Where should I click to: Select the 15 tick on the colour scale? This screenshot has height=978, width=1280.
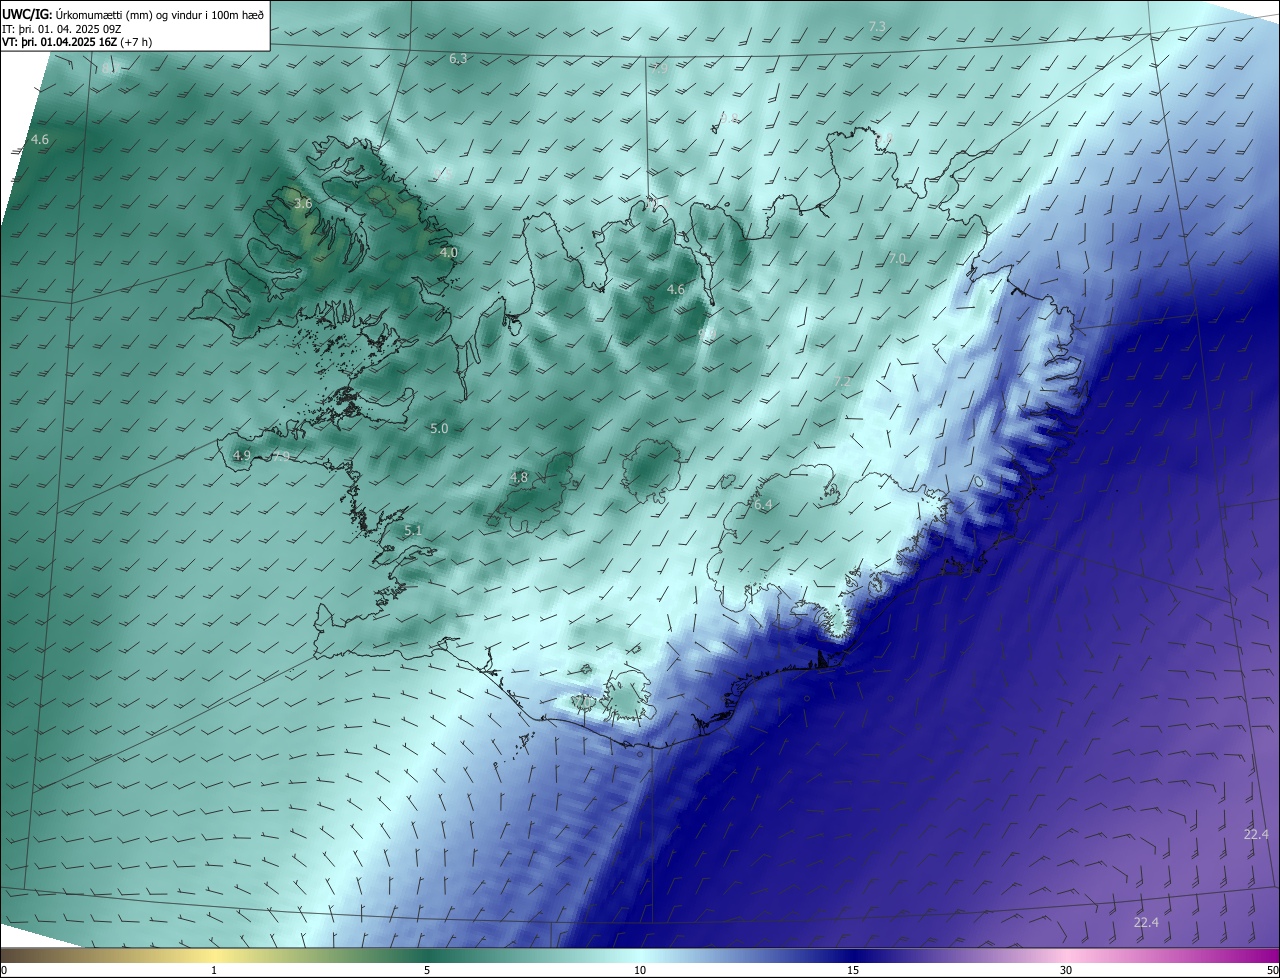click(x=853, y=970)
